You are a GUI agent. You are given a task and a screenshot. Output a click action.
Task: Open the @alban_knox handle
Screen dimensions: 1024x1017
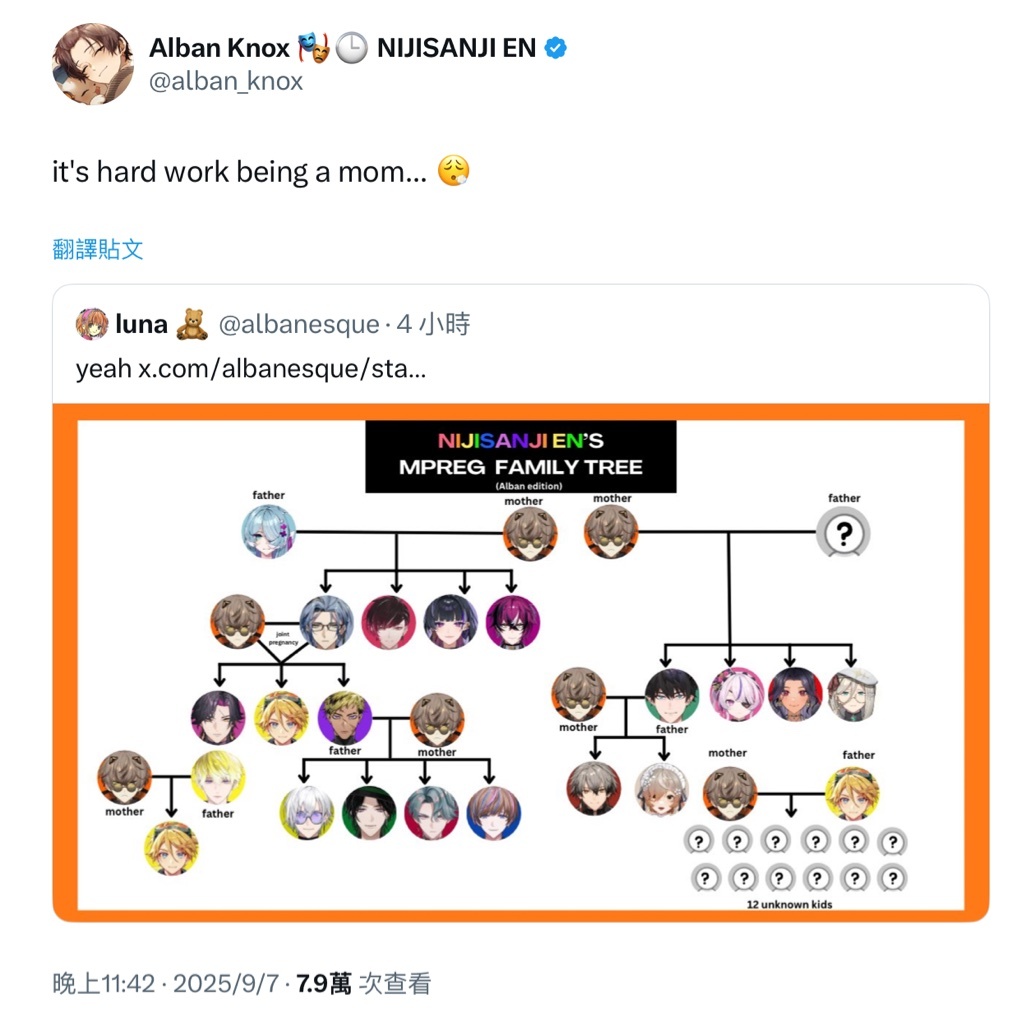[226, 82]
